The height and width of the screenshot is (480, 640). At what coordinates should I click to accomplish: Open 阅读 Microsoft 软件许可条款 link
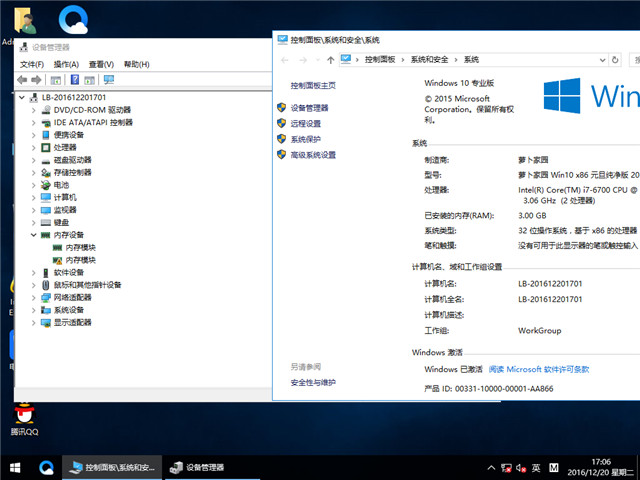[539, 369]
